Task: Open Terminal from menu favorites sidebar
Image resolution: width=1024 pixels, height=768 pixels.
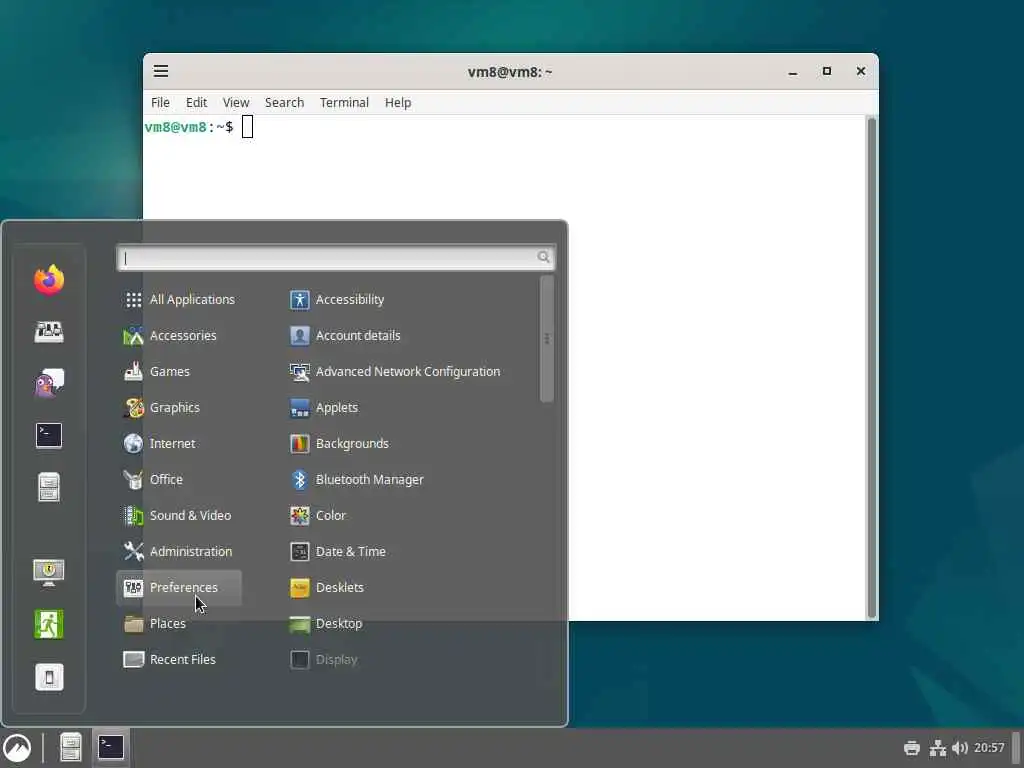Action: 49,435
